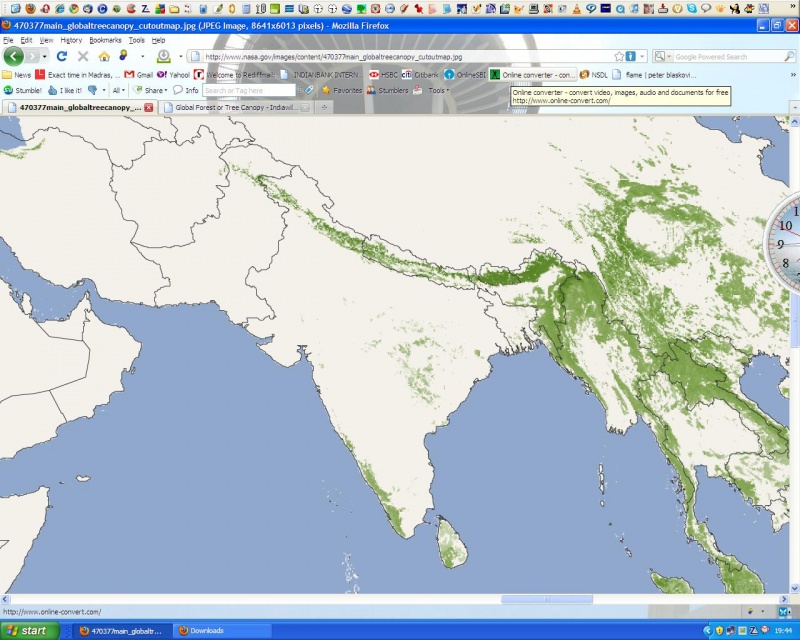
Task: Bookmark this page with star icon
Action: pyautogui.click(x=619, y=57)
